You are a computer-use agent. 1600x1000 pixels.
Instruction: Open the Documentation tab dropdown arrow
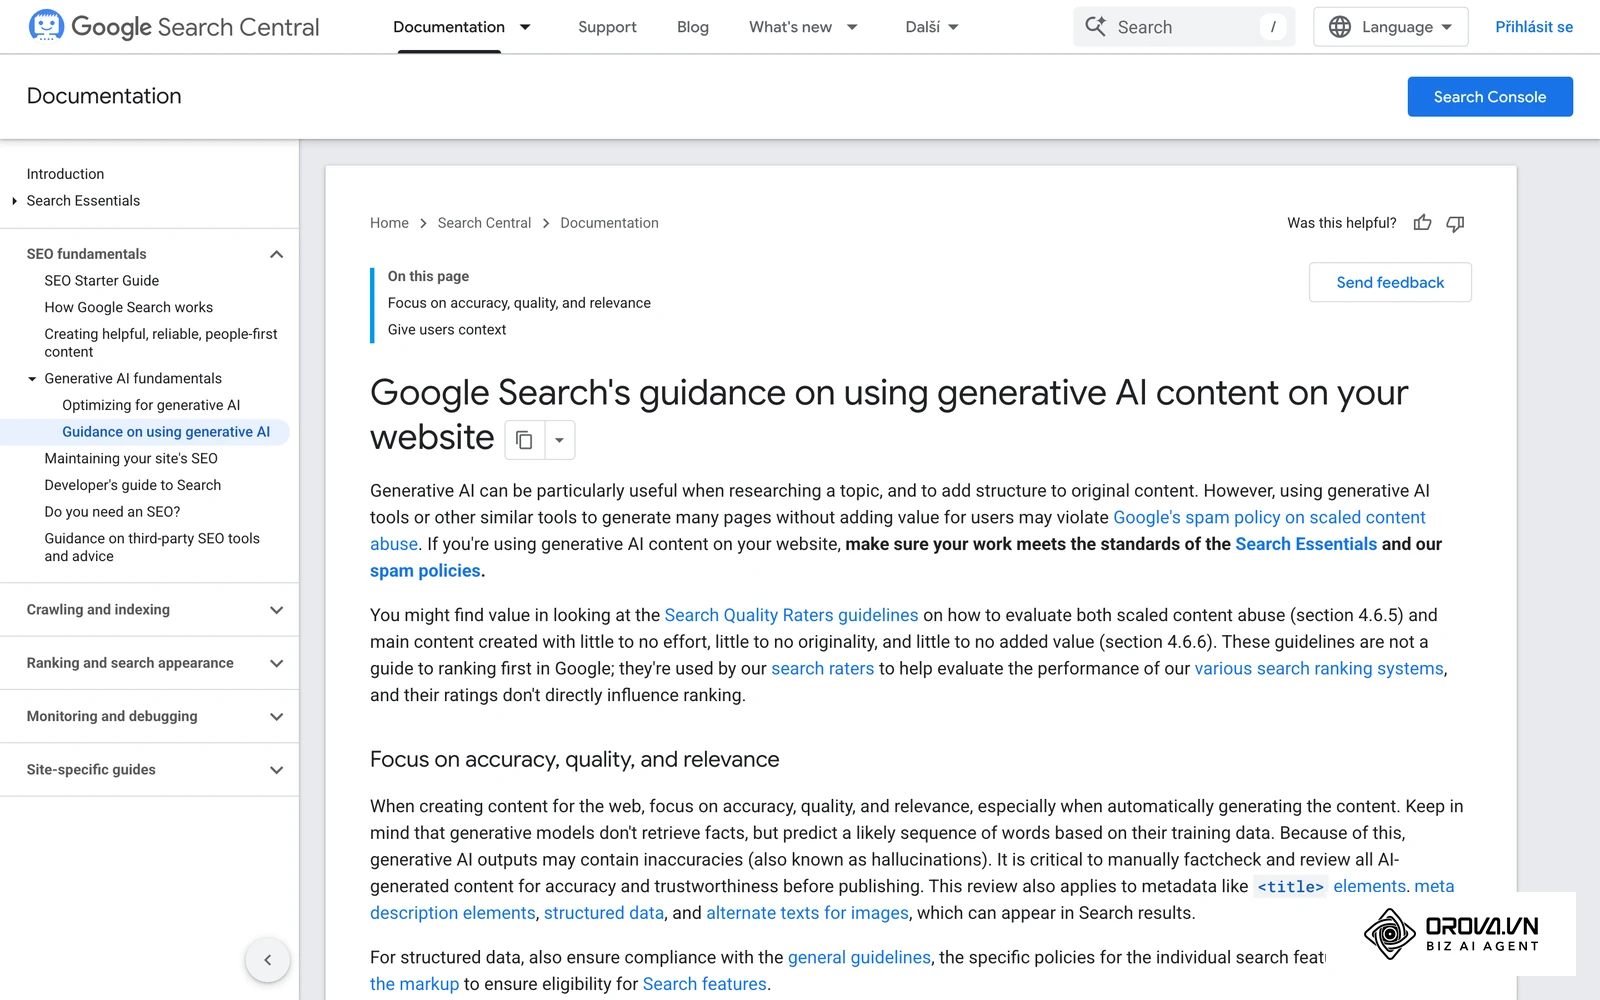pyautogui.click(x=525, y=27)
